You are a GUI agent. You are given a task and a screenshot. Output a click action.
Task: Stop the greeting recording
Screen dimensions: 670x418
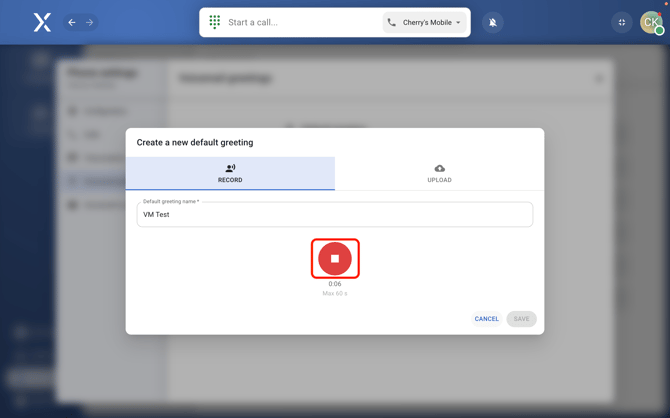[x=335, y=258]
